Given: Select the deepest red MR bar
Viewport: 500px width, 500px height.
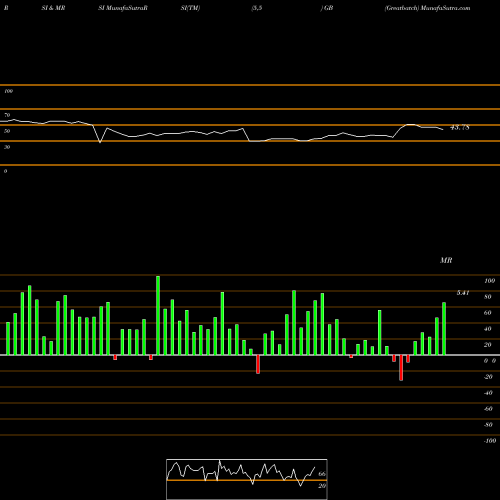Looking at the screenshot, I should (x=401, y=368).
